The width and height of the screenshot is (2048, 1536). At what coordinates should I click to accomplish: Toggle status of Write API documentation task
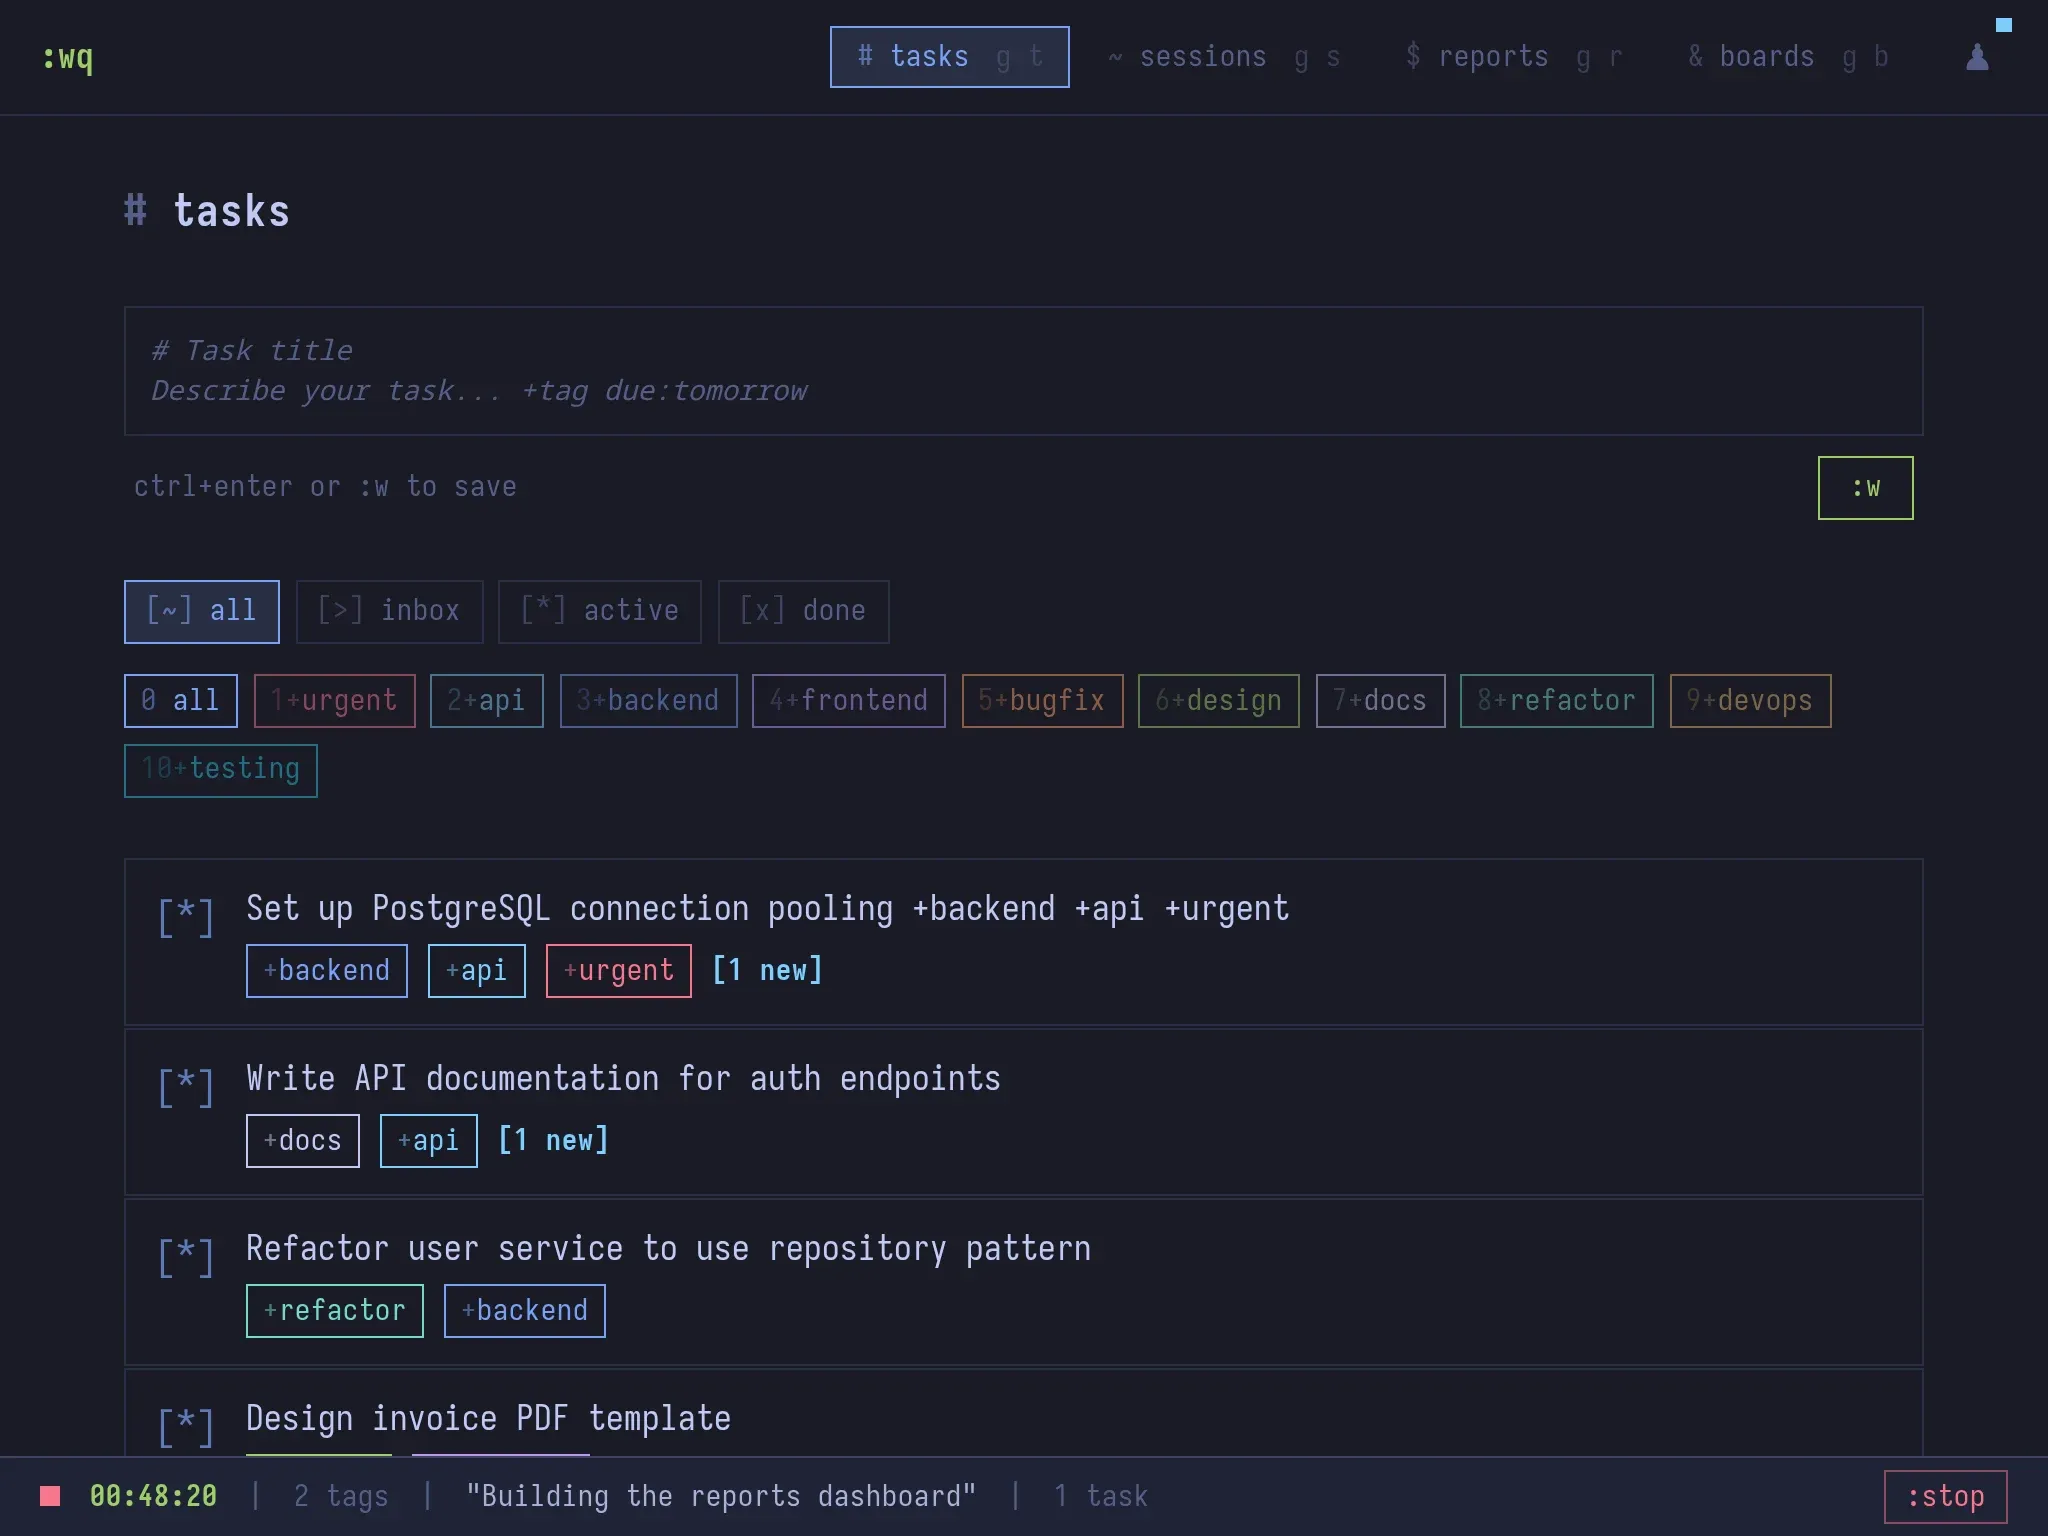[x=186, y=1086]
